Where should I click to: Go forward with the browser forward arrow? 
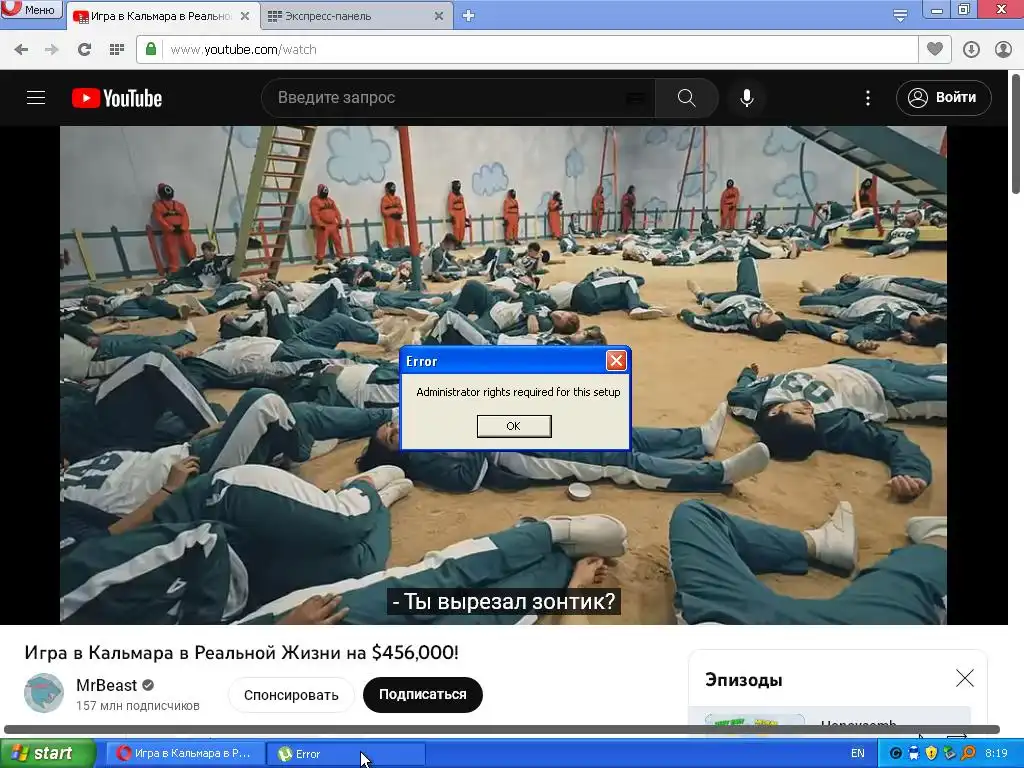(x=52, y=50)
